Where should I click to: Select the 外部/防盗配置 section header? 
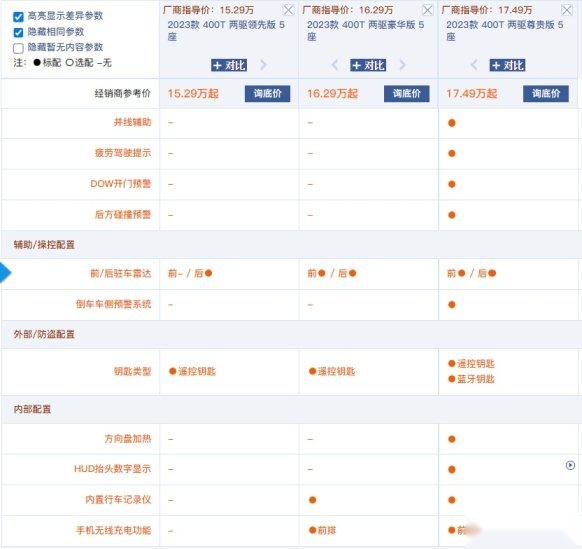44,334
